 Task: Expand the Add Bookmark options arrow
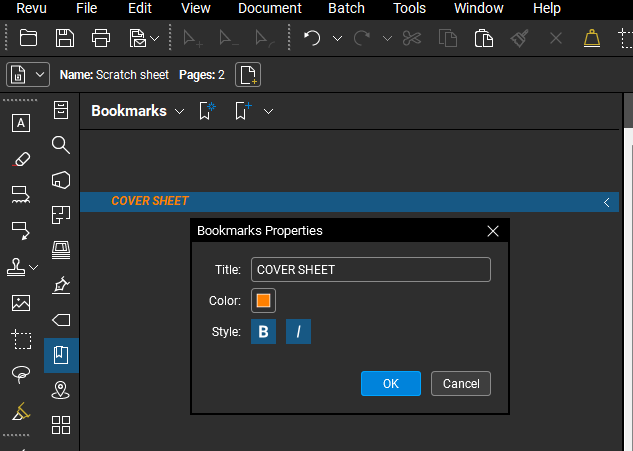coord(268,111)
